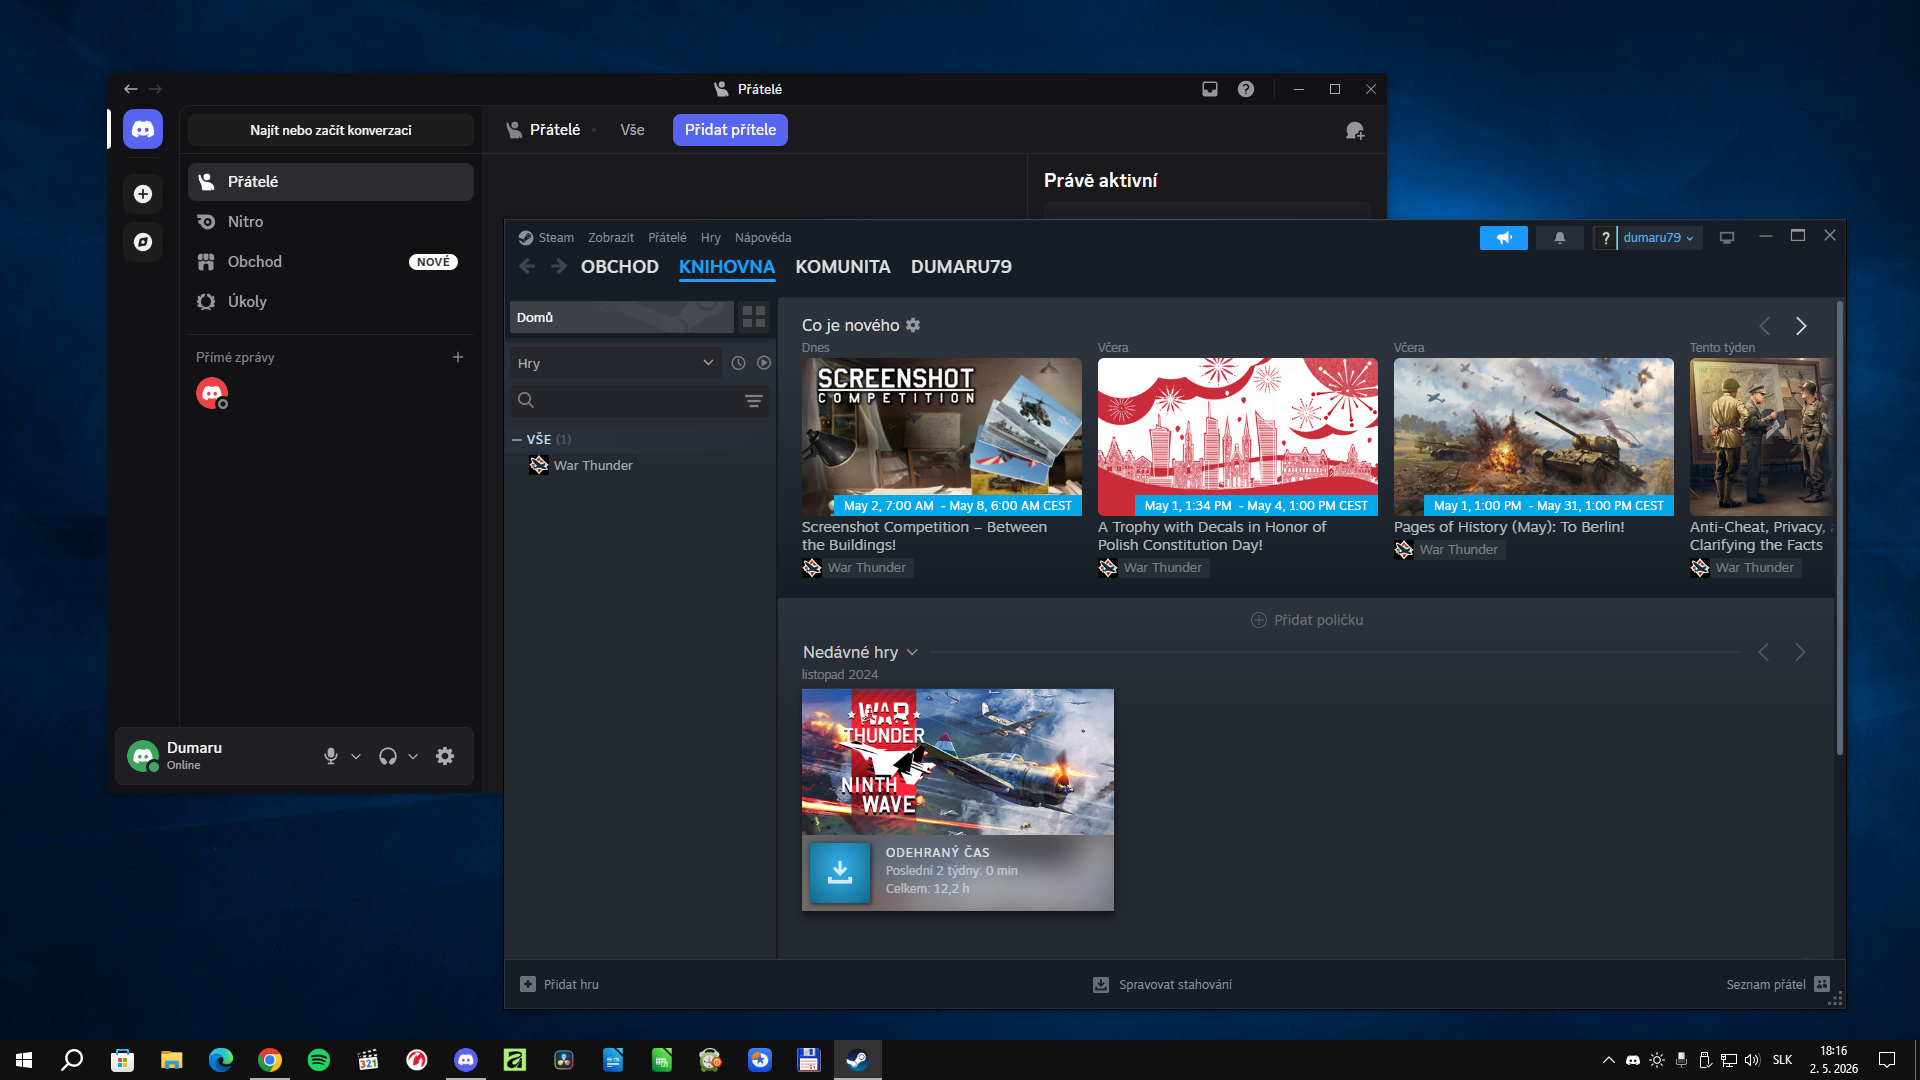Open the Screenshot Competition news thumbnail
Viewport: 1920px width, 1080px height.
click(x=942, y=437)
